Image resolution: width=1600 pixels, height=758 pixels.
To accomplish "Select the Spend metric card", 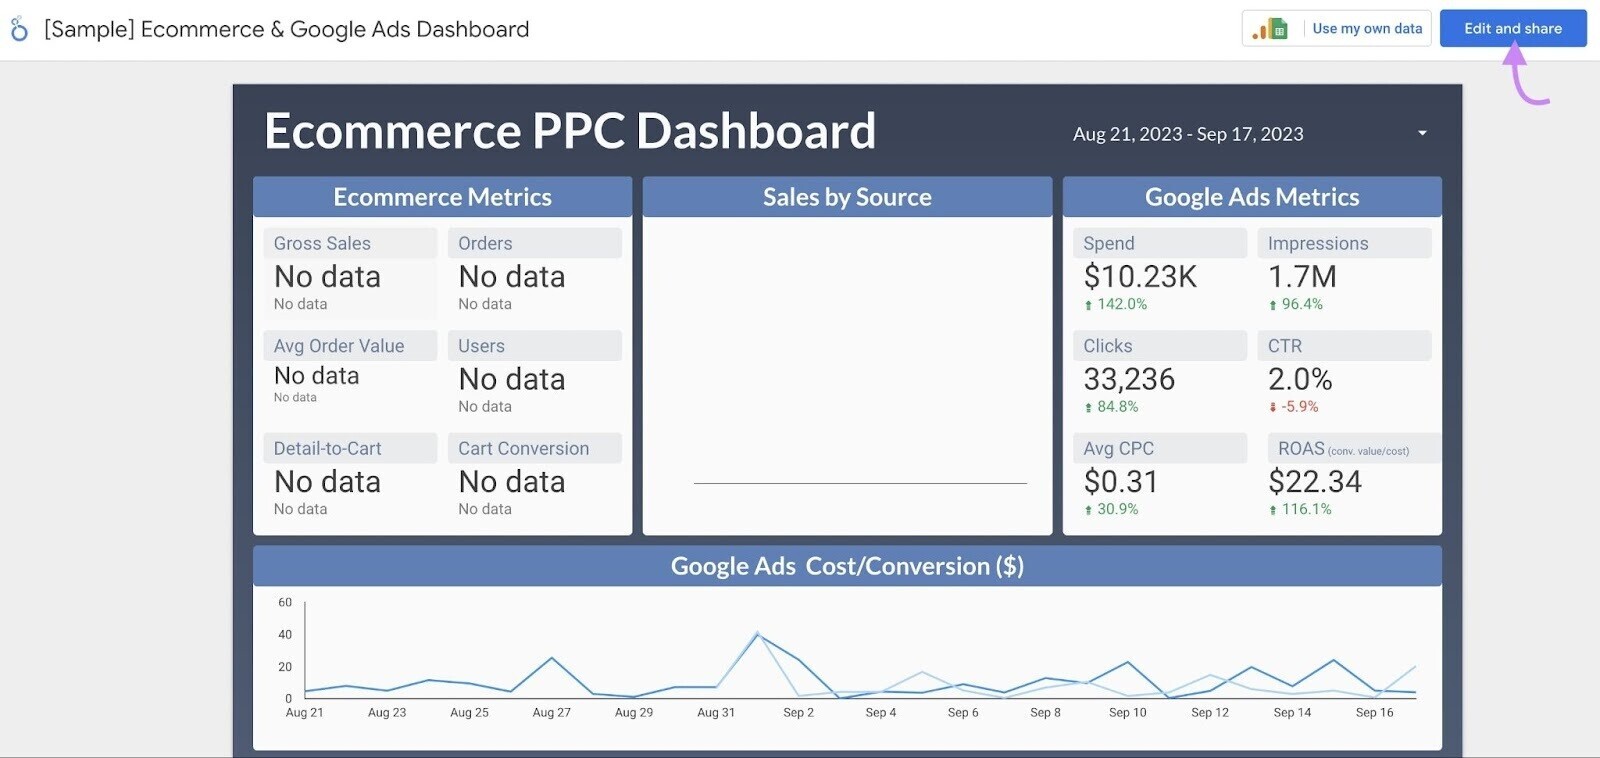I will [x=1160, y=270].
